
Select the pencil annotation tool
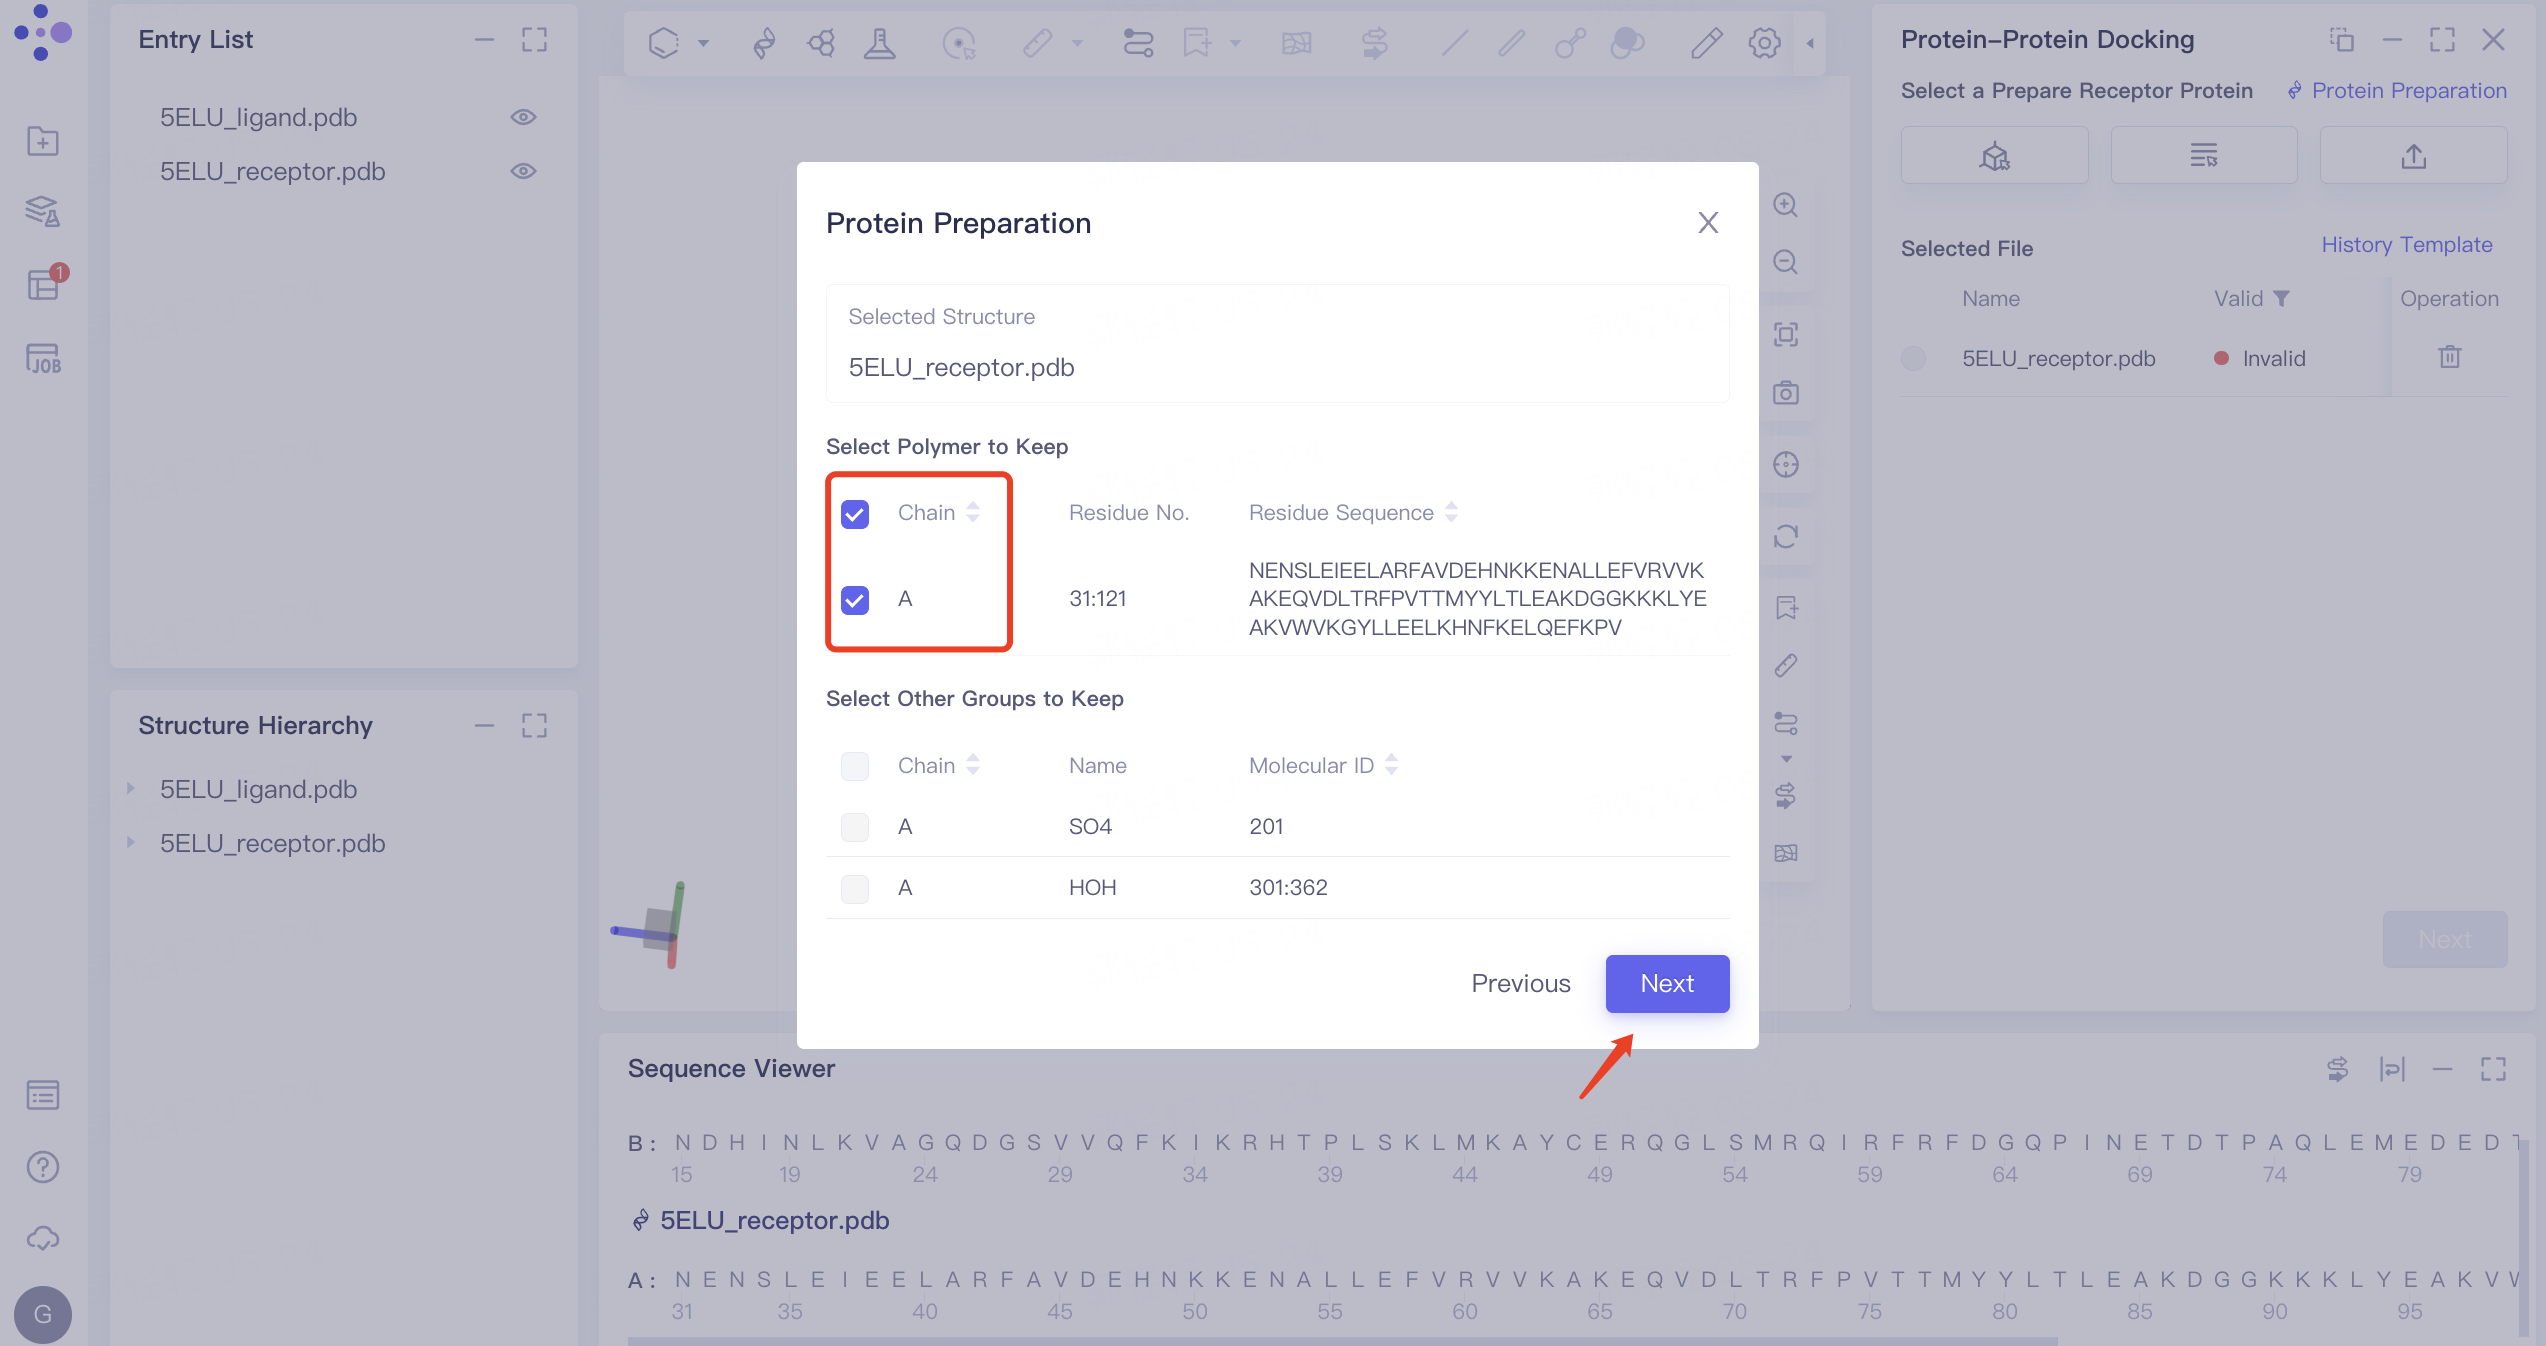coord(1706,42)
